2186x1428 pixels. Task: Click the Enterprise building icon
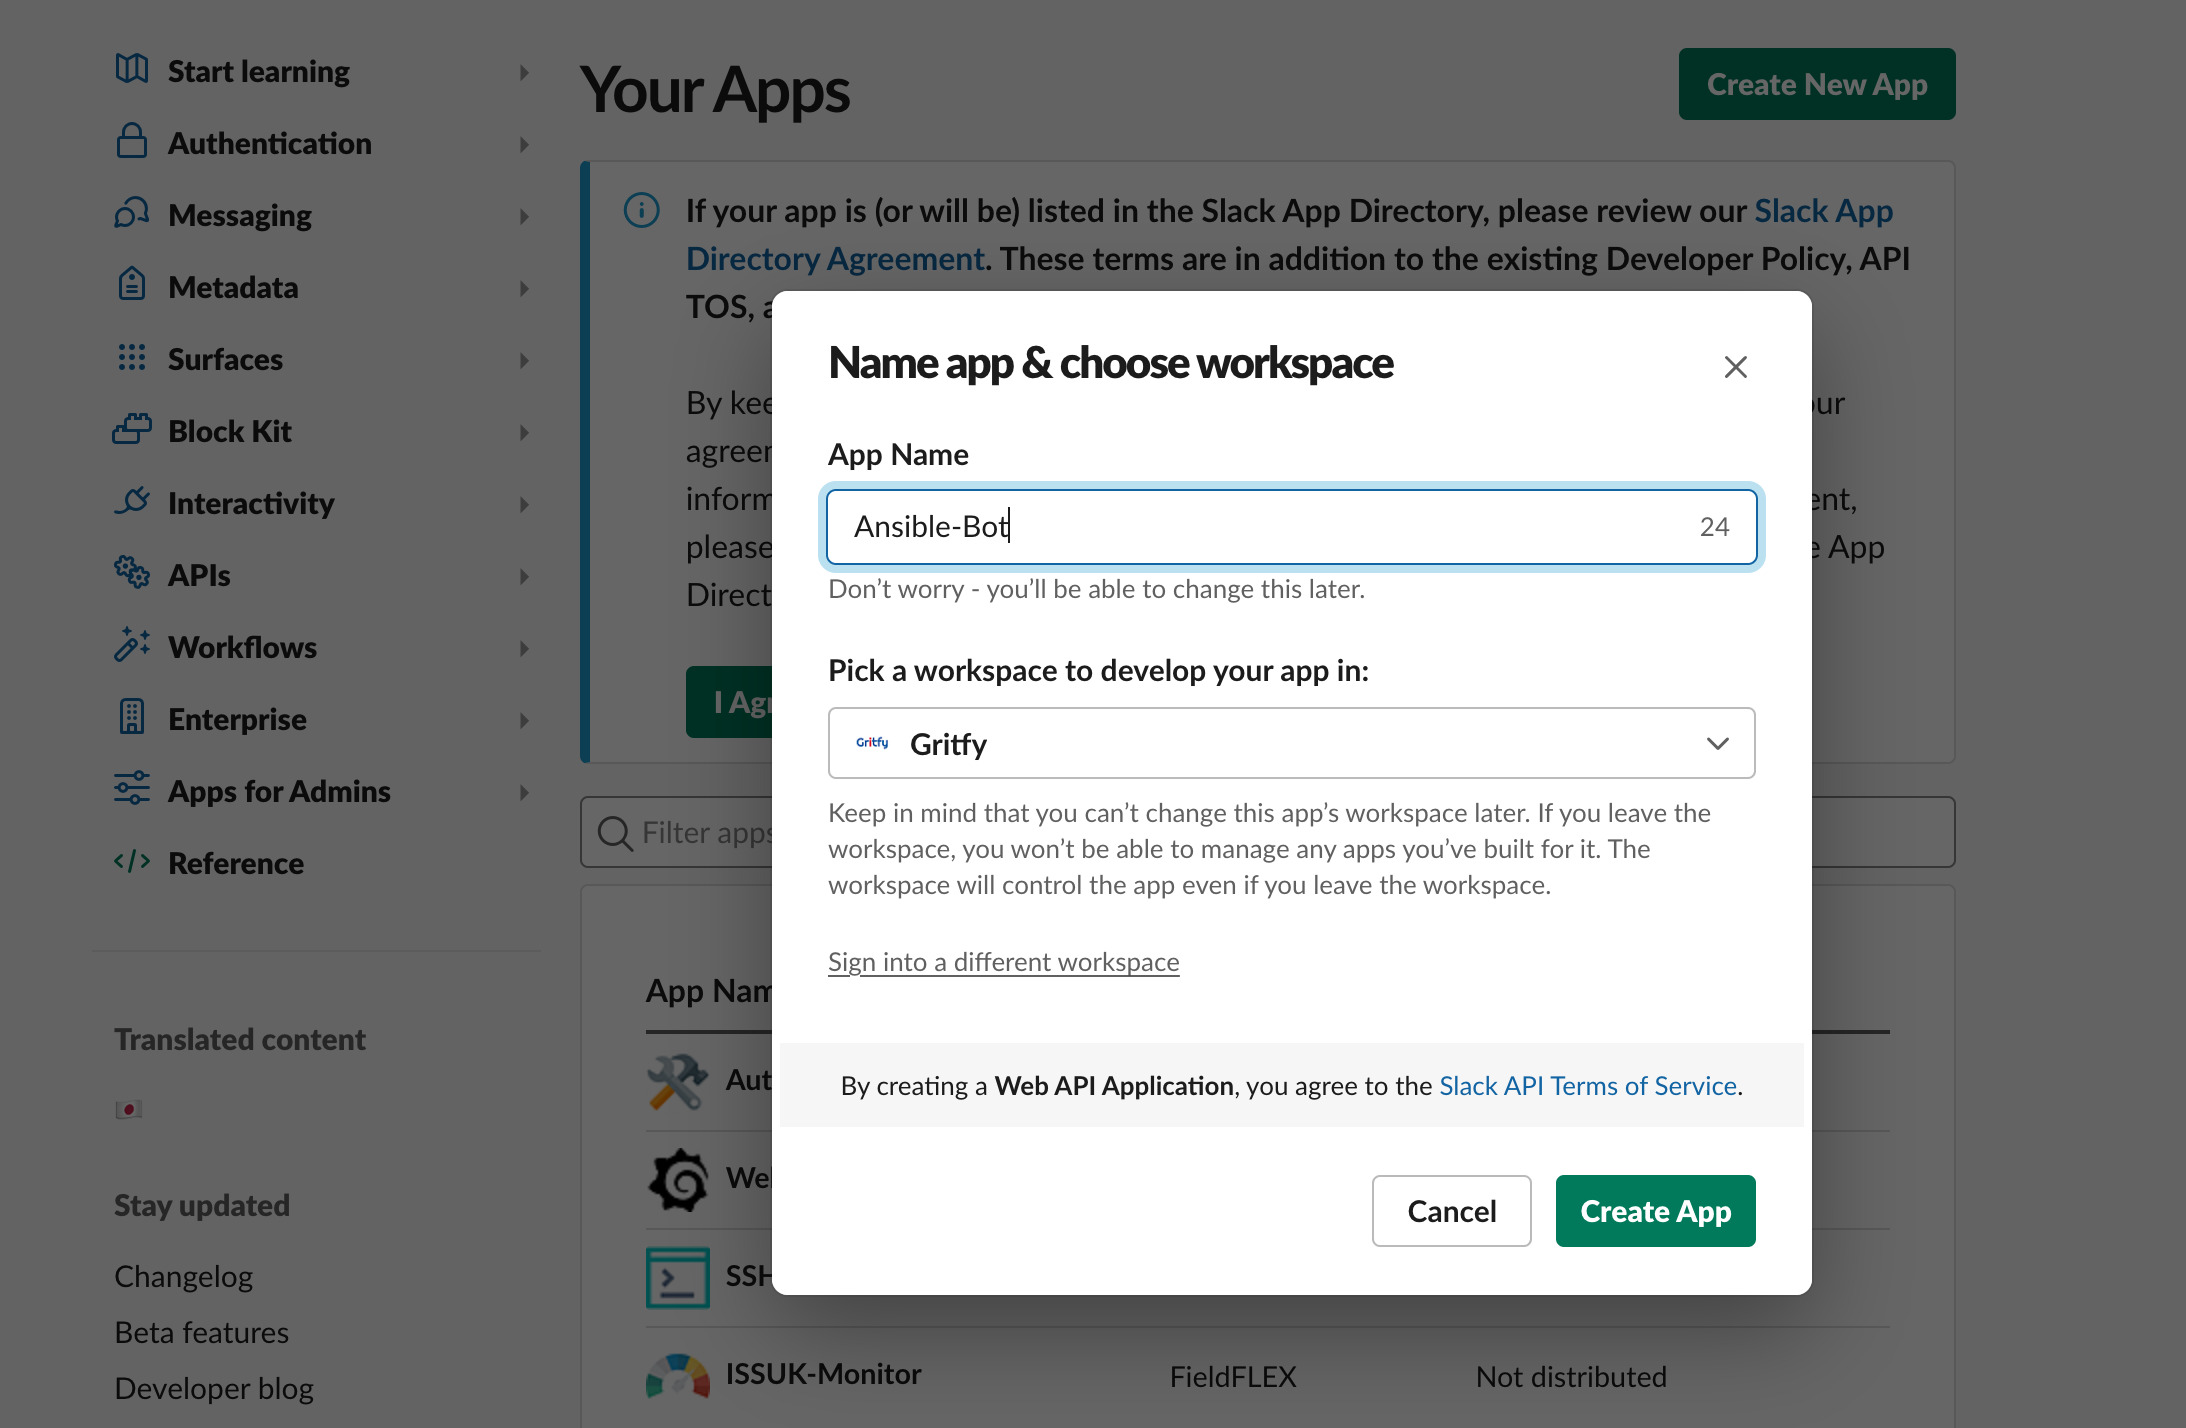click(x=132, y=717)
